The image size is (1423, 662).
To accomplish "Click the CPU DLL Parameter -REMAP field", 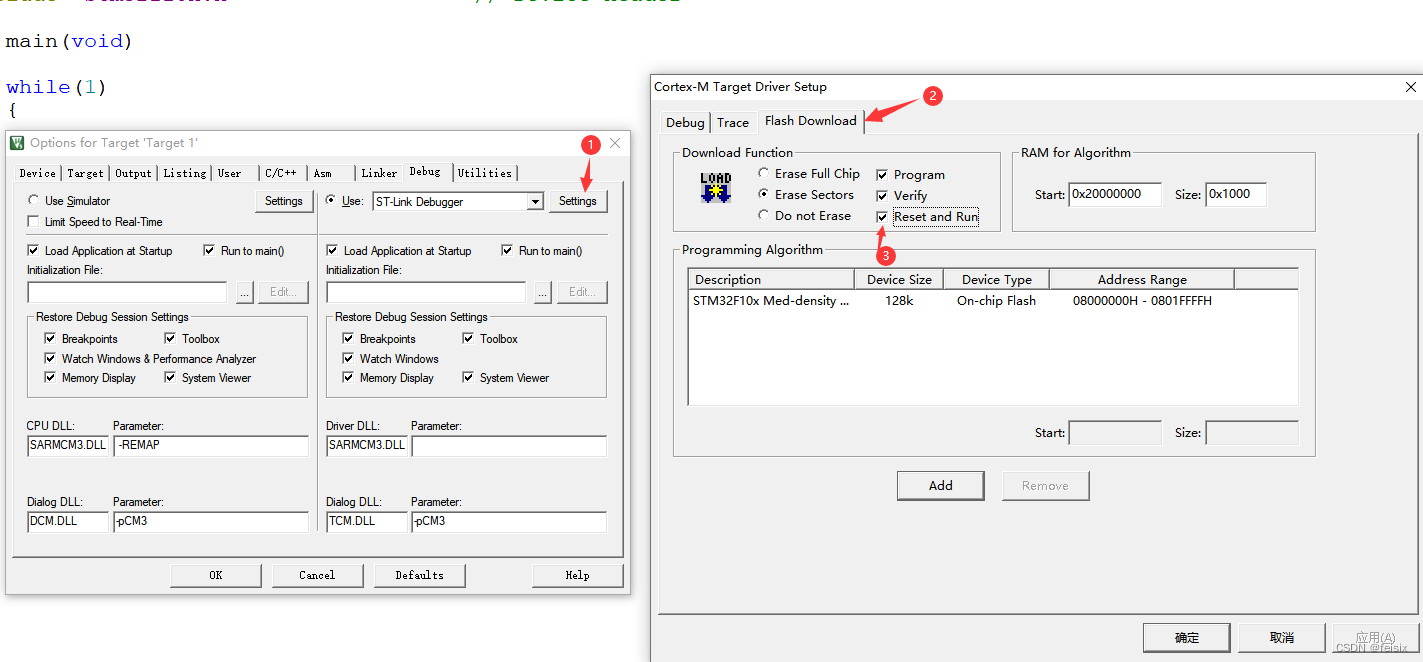I will [211, 445].
